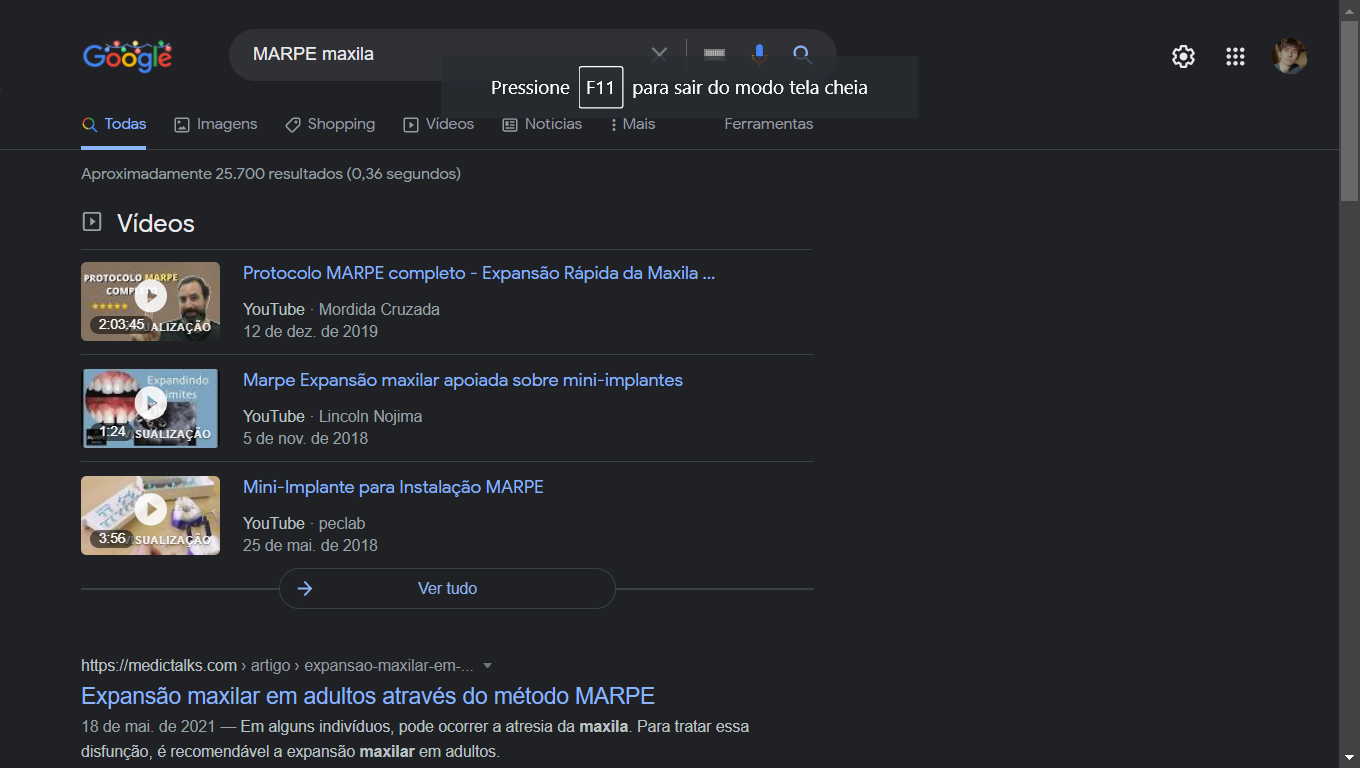The width and height of the screenshot is (1360, 768).
Task: Clear the search box with X icon
Action: [659, 54]
